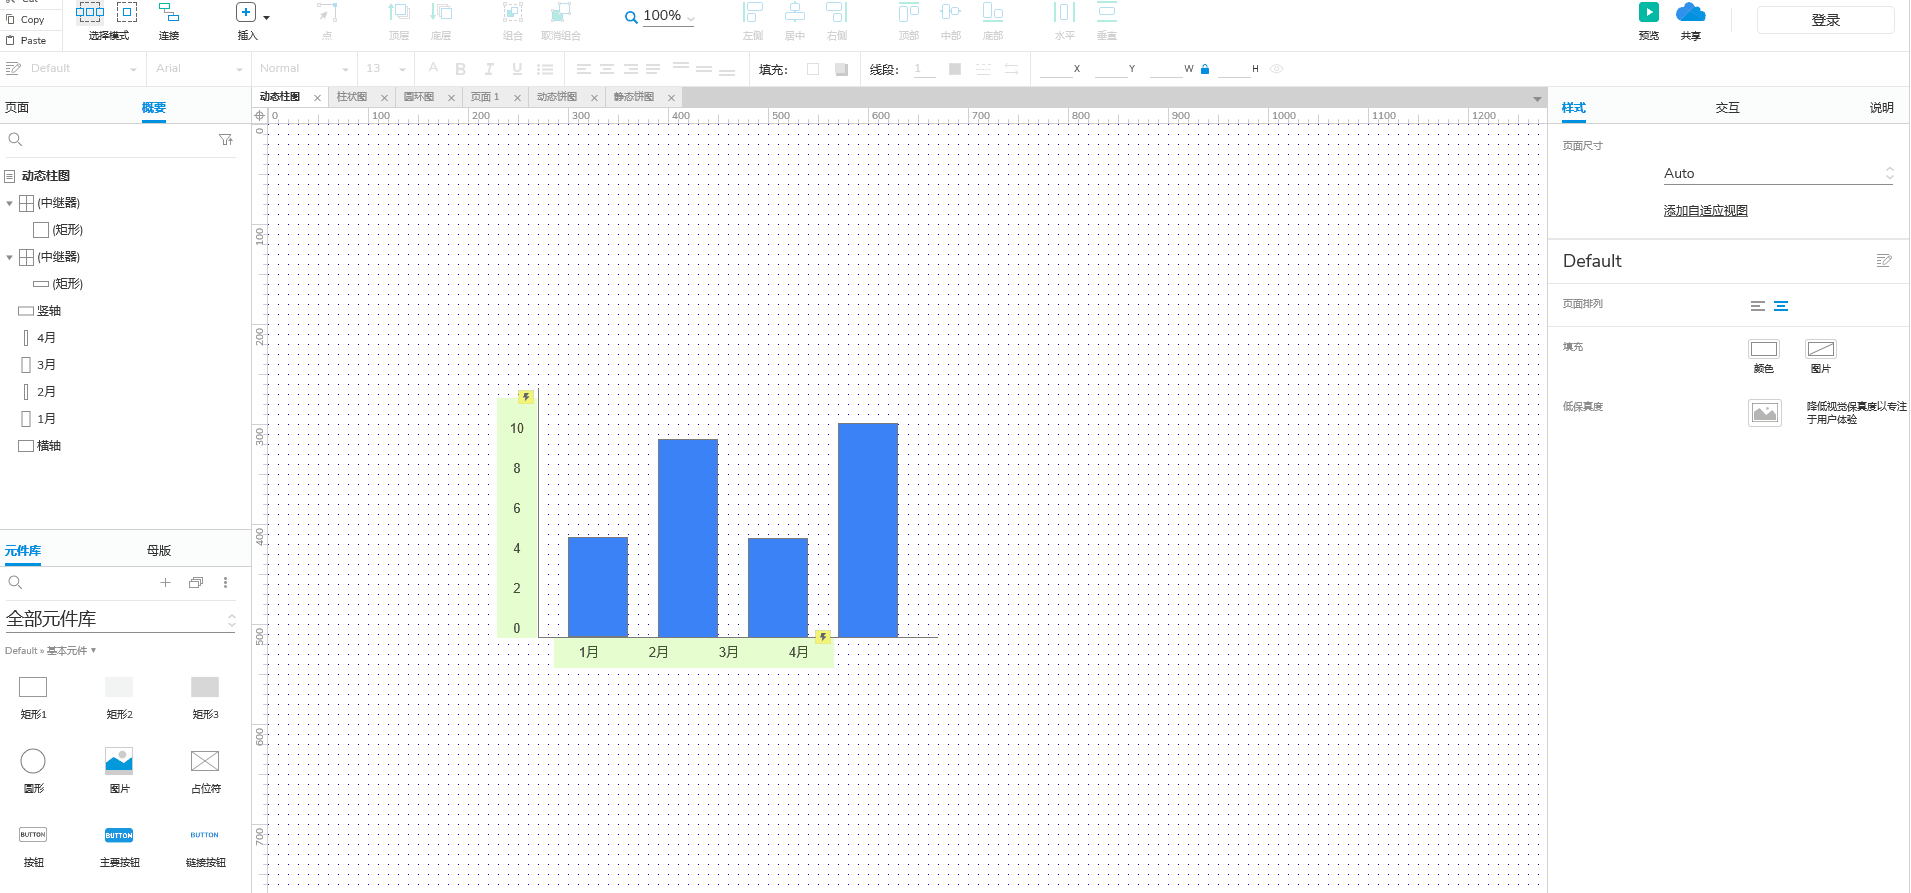Click the outline search magnifier icon
The width and height of the screenshot is (1911, 893).
(x=15, y=140)
